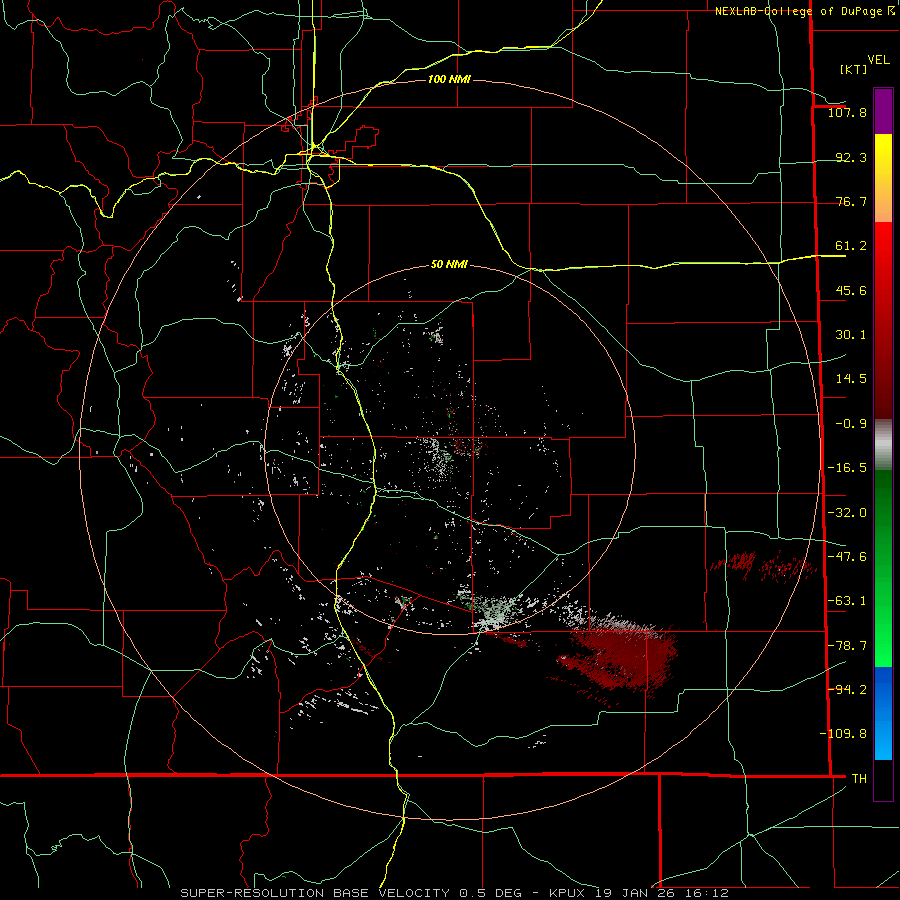
Task: Click the -47.6 legend value
Action: point(847,557)
